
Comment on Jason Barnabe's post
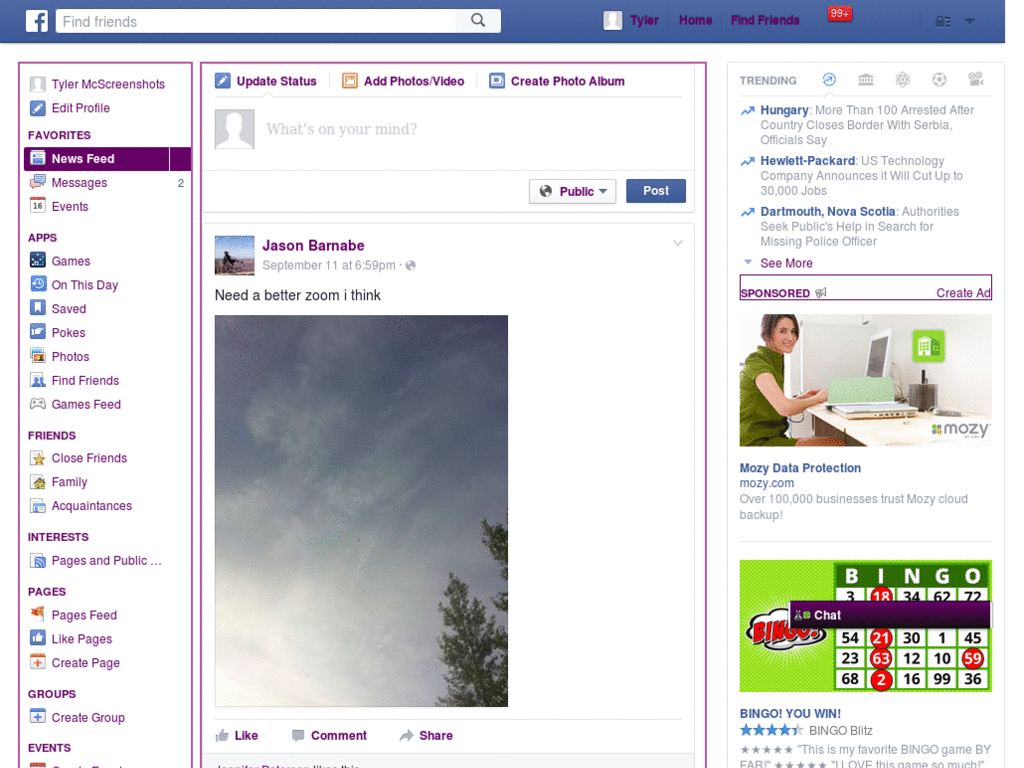[330, 735]
